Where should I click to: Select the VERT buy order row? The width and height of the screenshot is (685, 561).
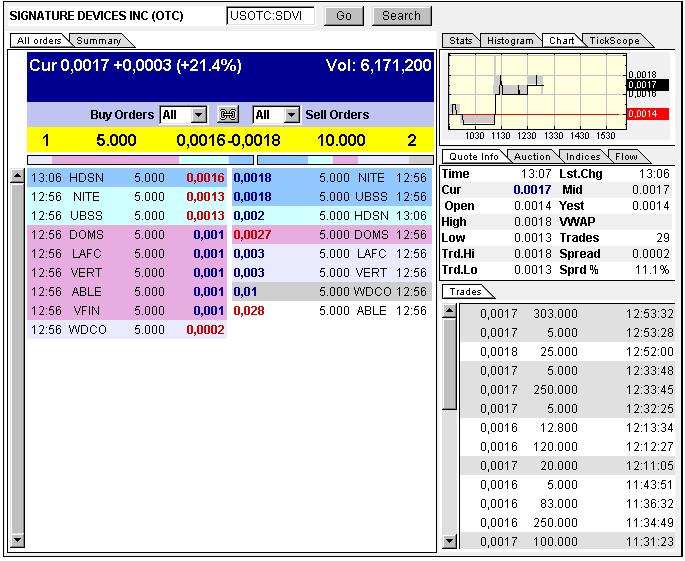point(127,273)
